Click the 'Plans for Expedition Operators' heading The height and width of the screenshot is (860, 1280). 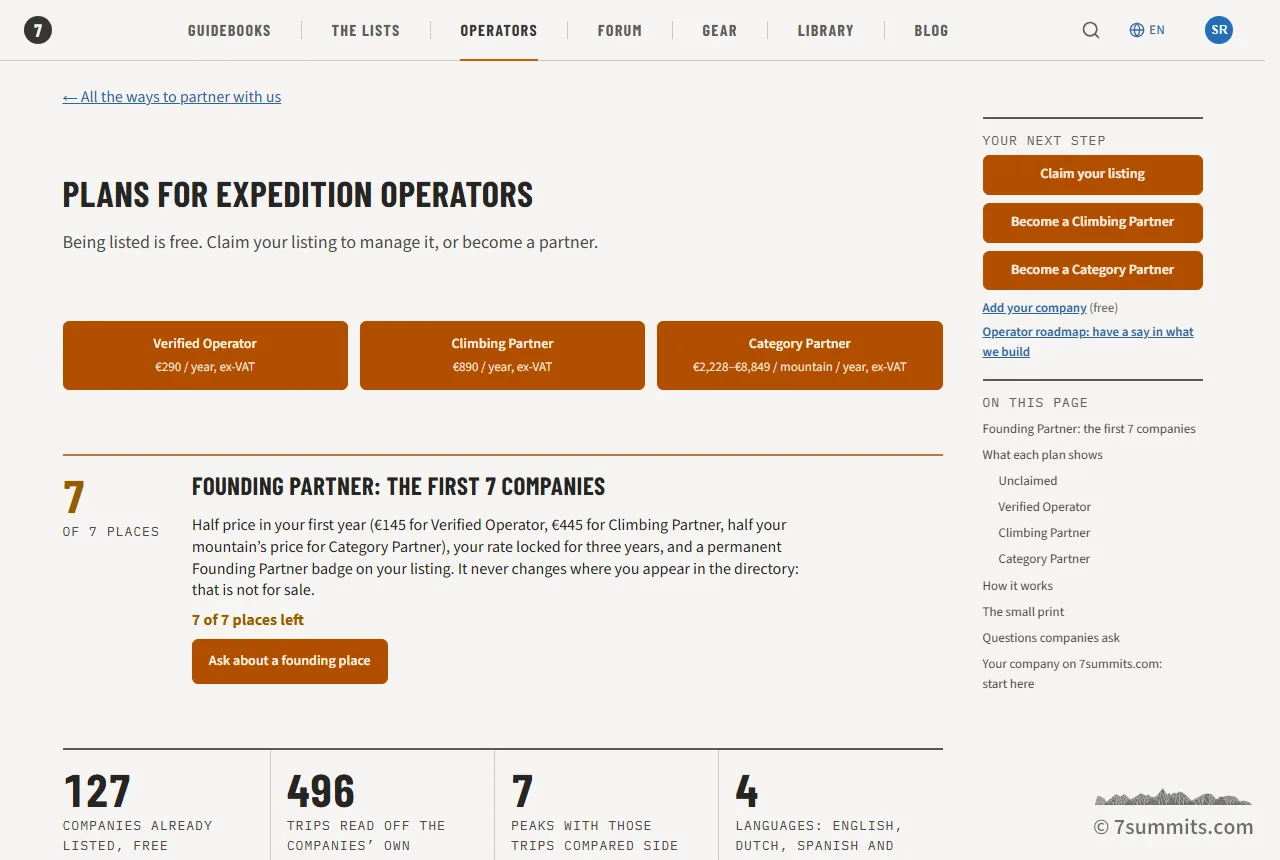coord(298,194)
